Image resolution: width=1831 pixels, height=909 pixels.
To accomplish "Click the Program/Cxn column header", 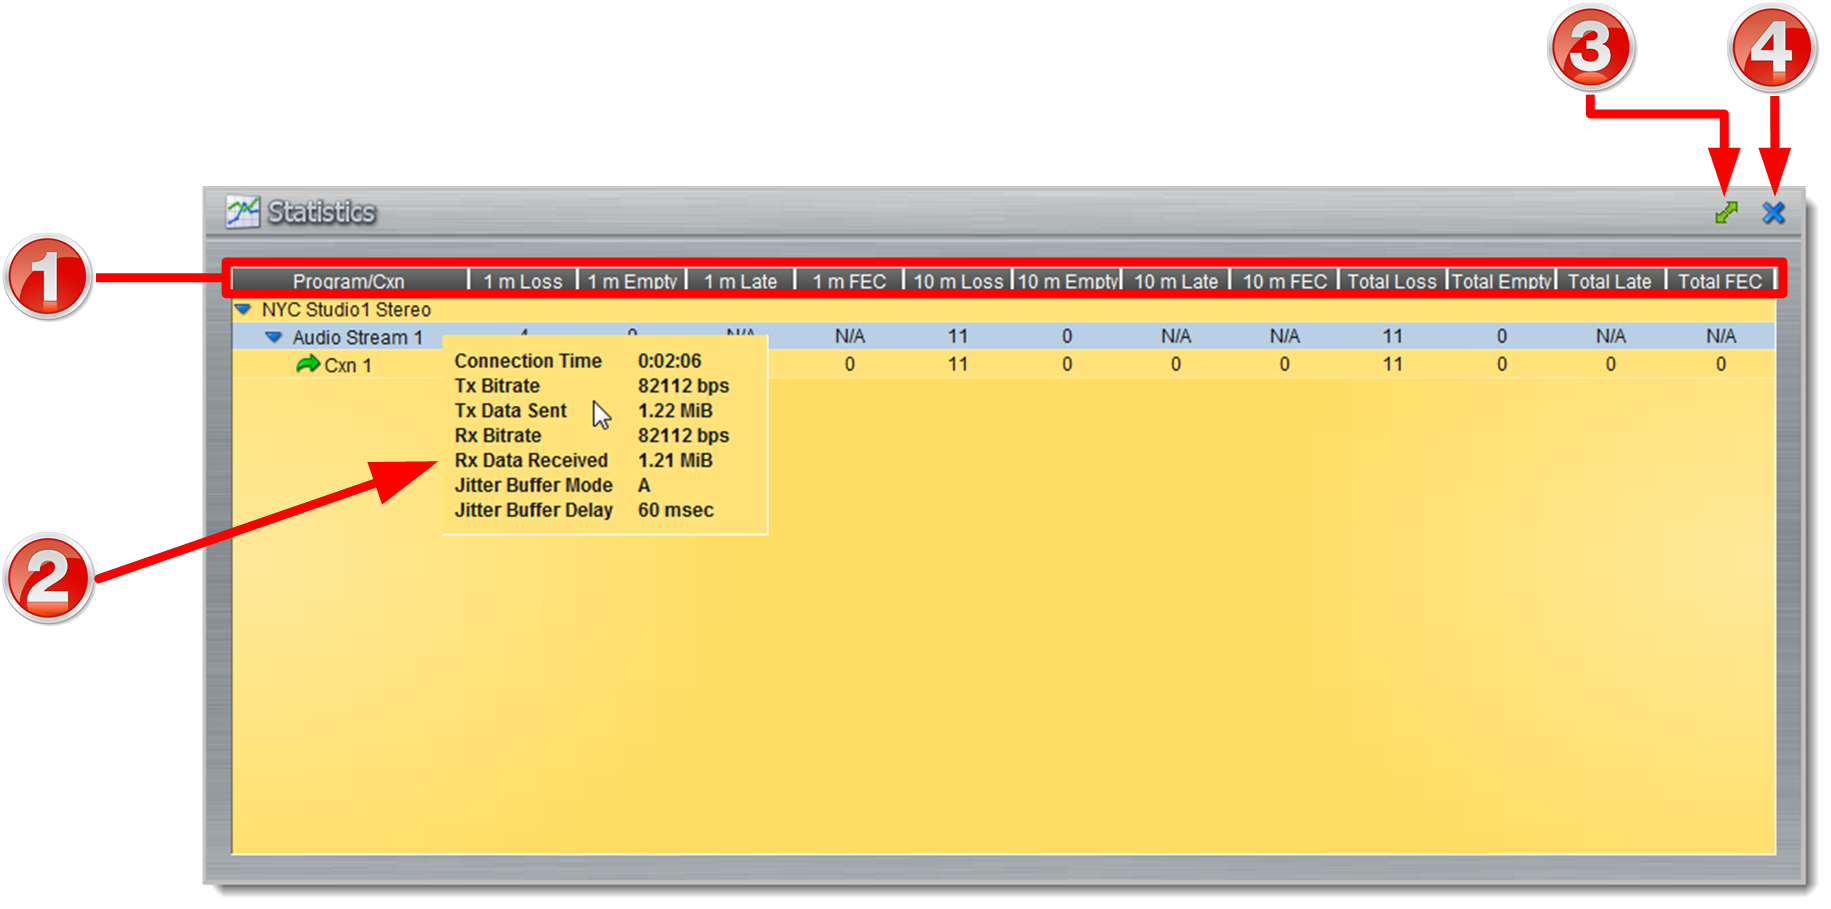I will (x=348, y=282).
